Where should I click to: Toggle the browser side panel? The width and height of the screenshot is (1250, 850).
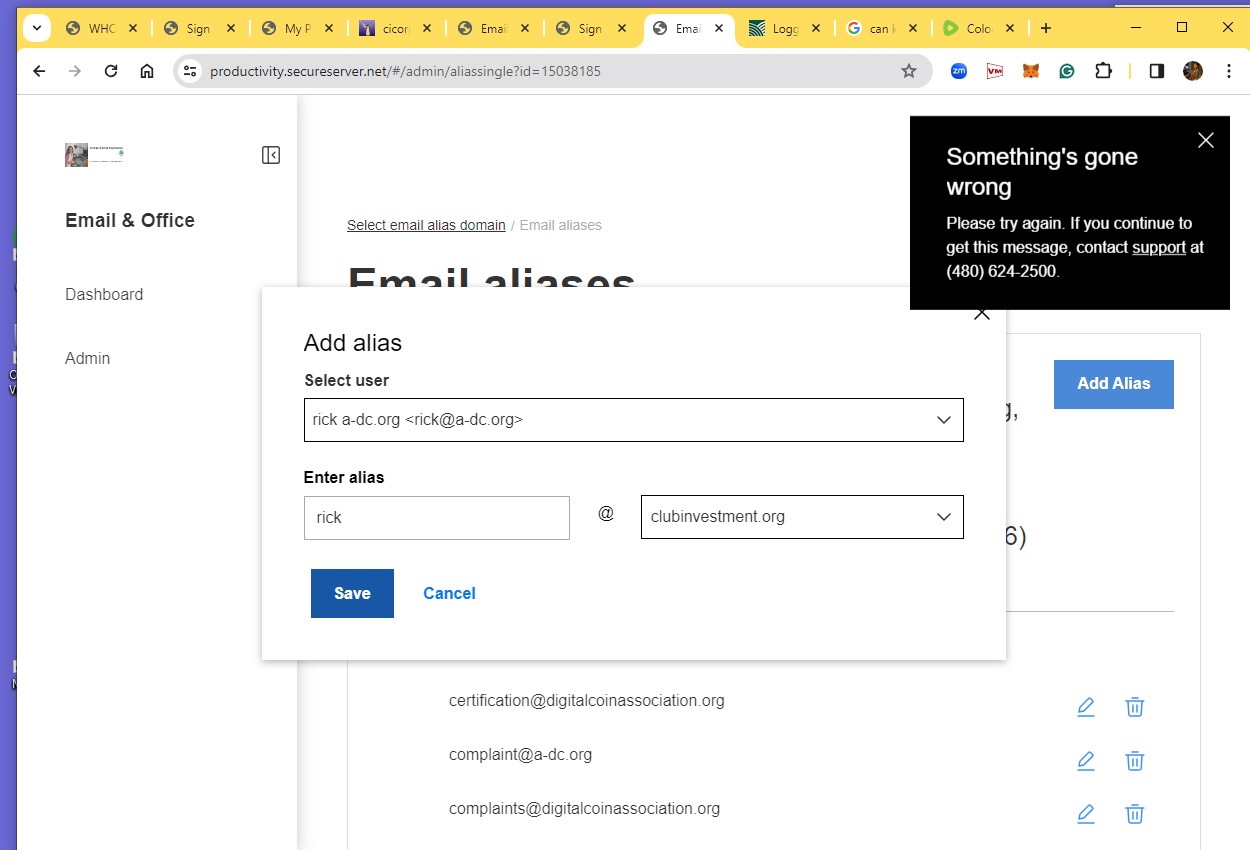click(x=1157, y=71)
